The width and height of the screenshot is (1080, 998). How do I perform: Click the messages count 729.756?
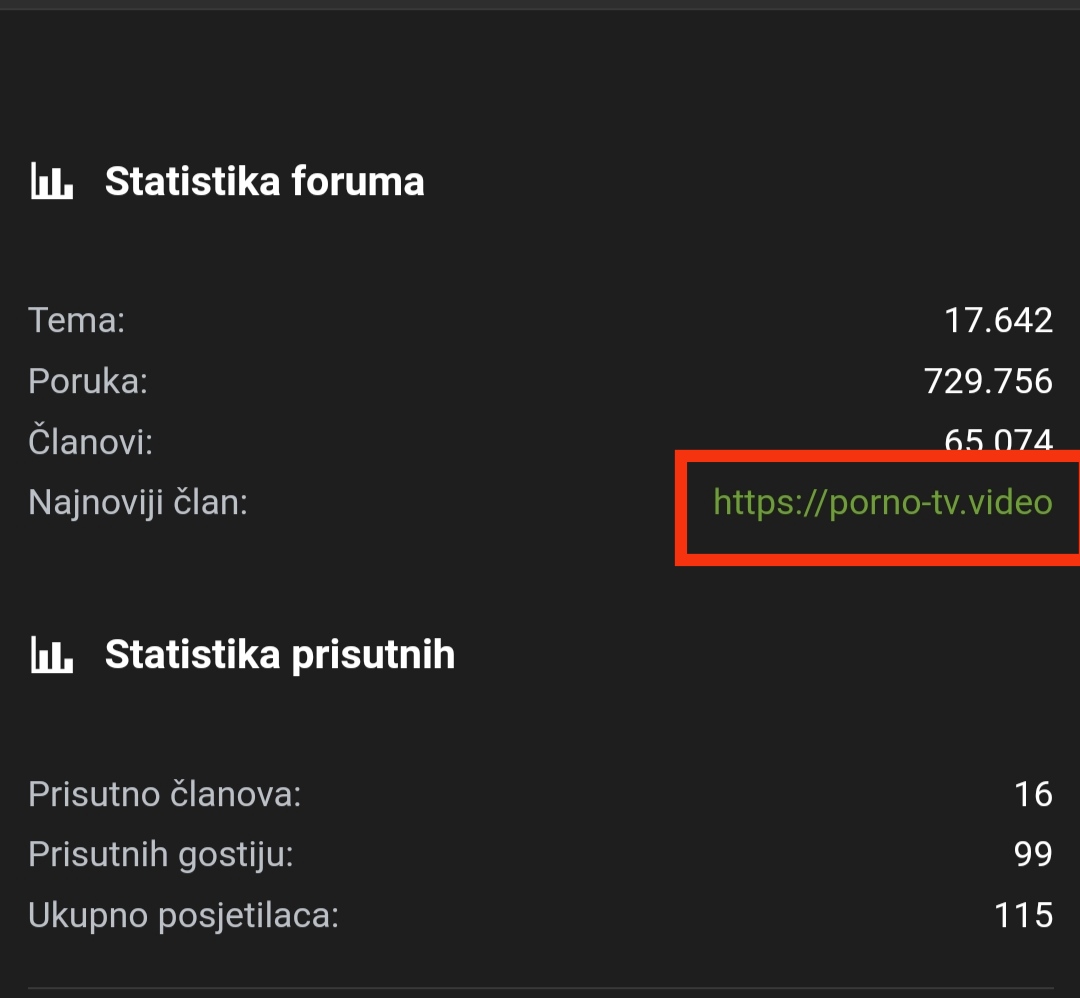tap(988, 381)
